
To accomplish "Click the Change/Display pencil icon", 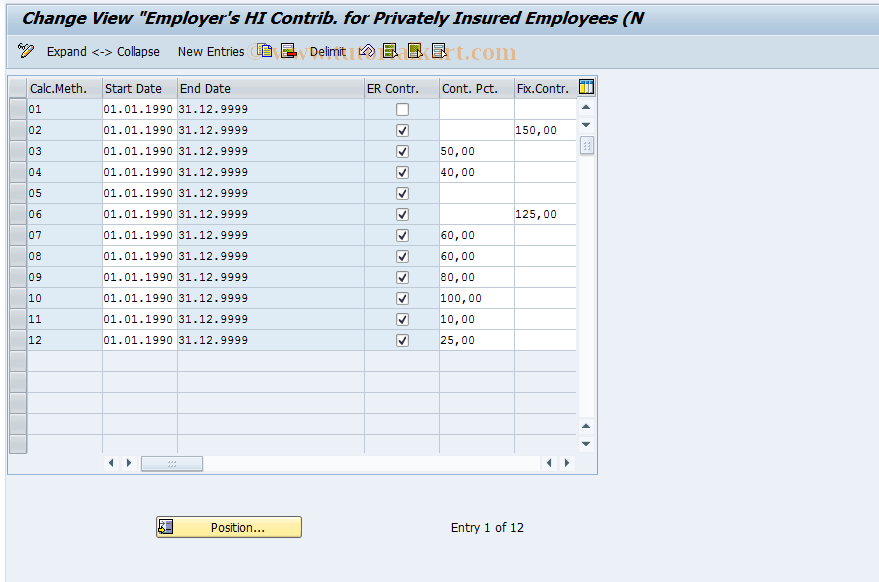I will (24, 51).
